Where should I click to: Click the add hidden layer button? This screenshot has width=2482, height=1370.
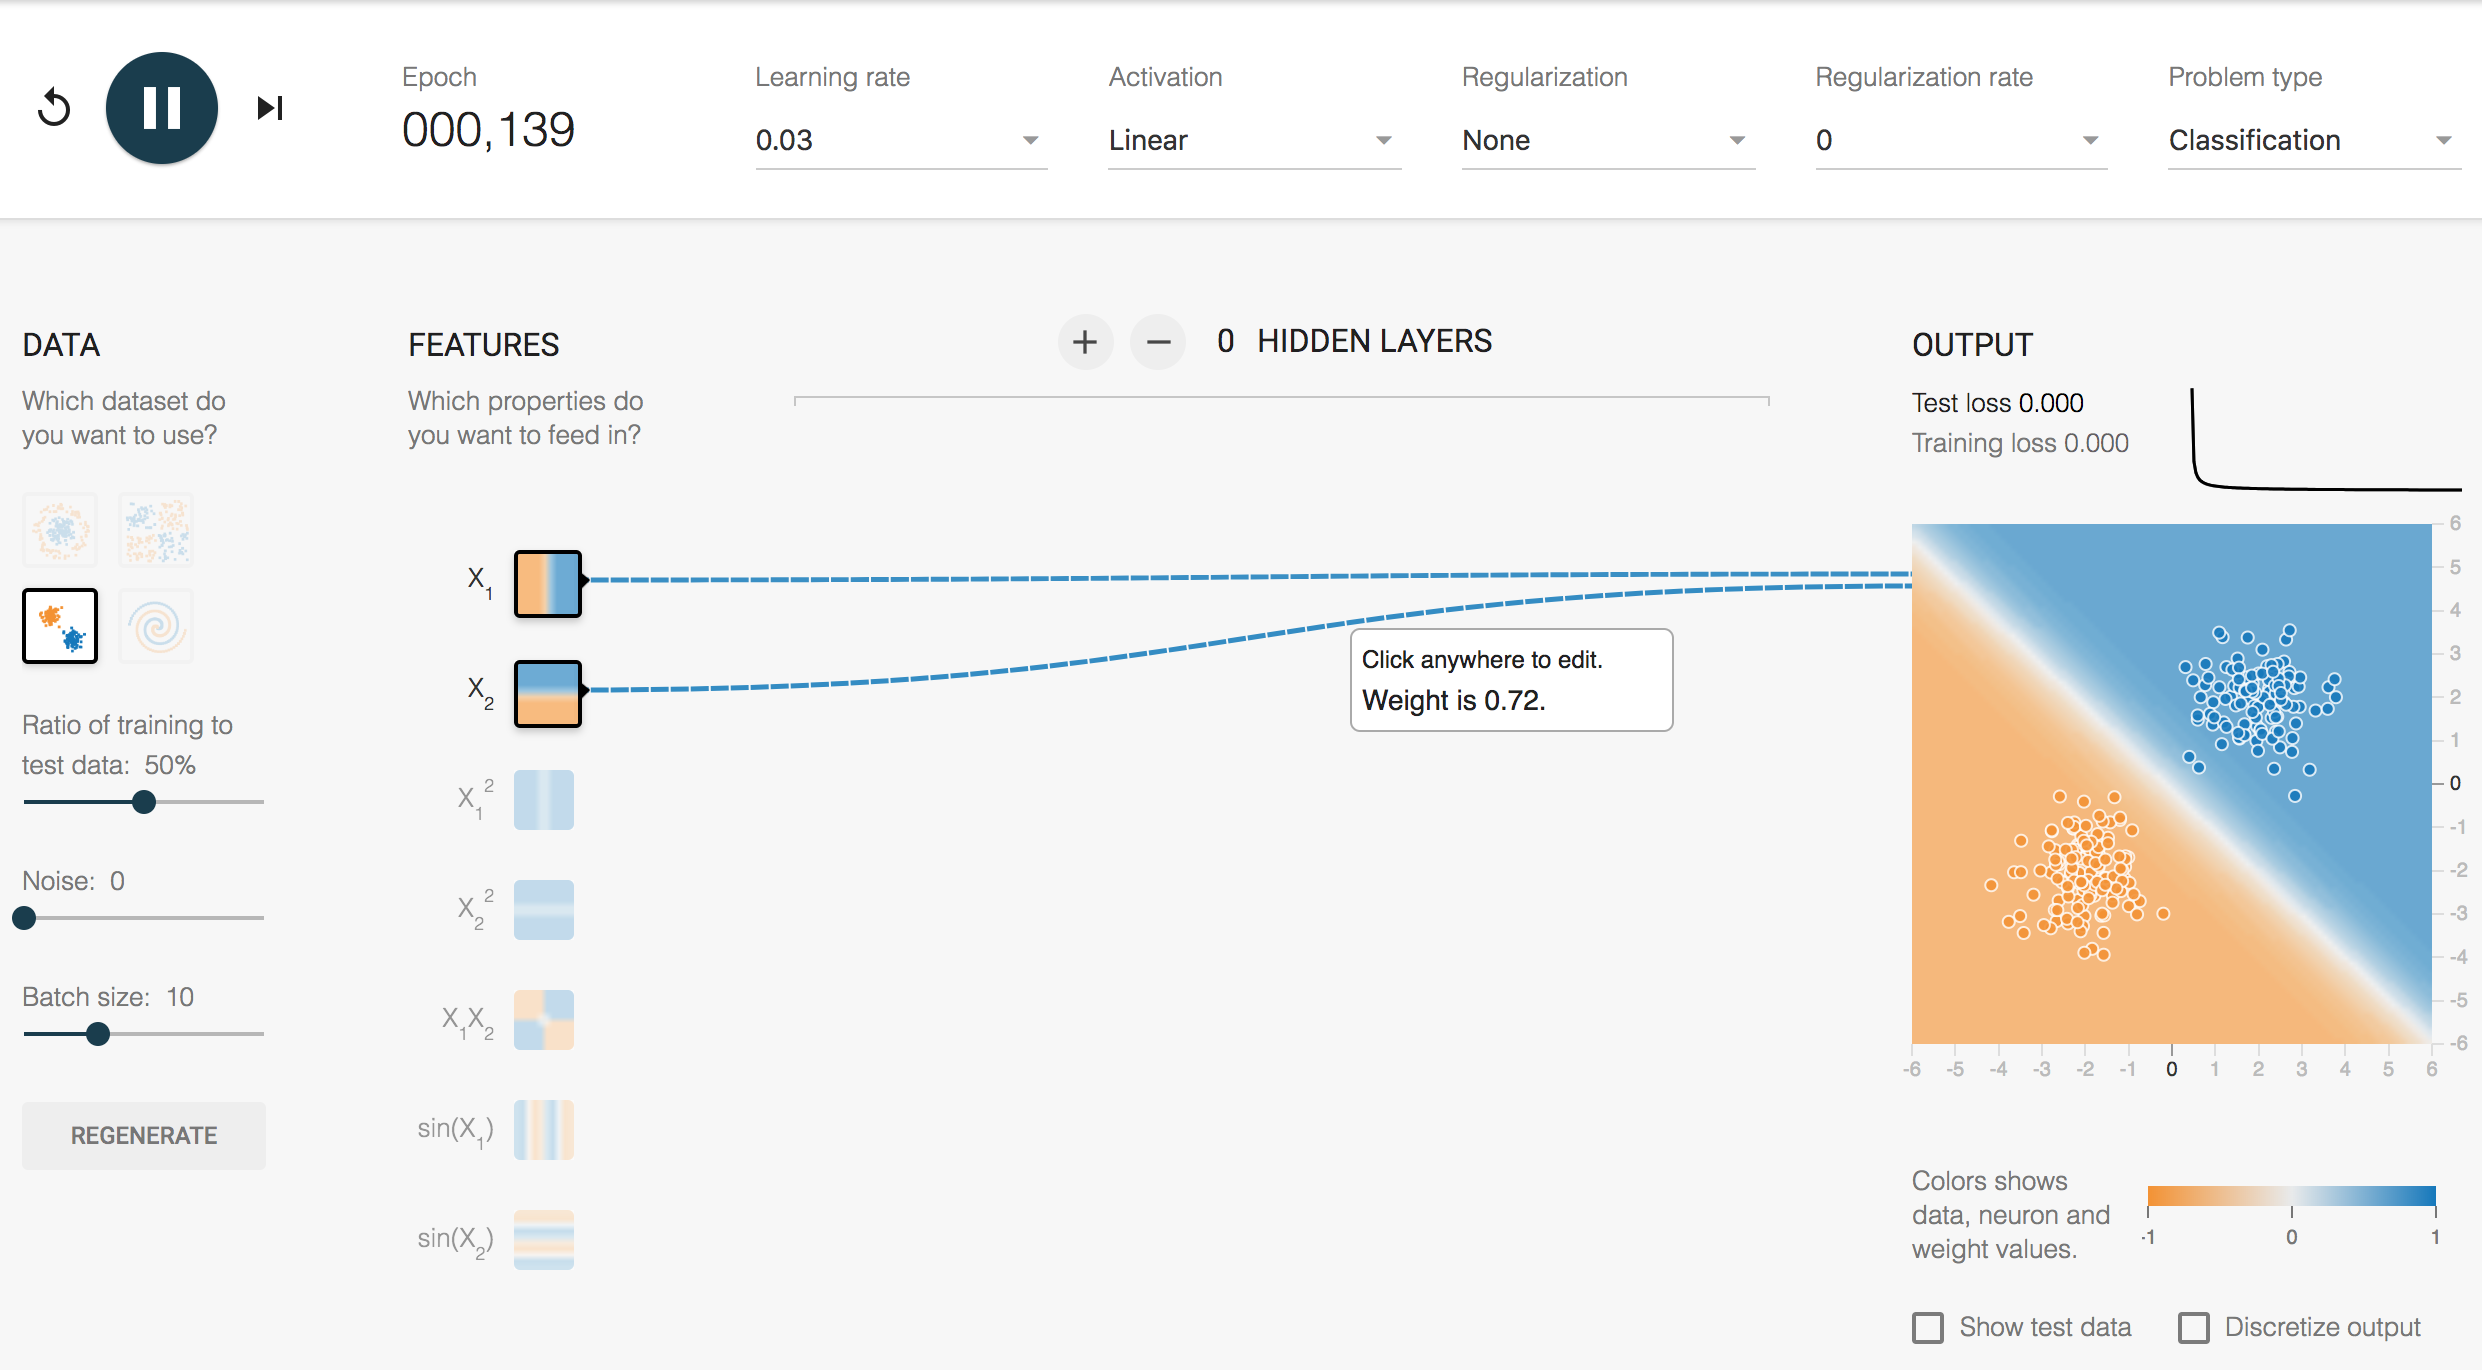pyautogui.click(x=1082, y=341)
